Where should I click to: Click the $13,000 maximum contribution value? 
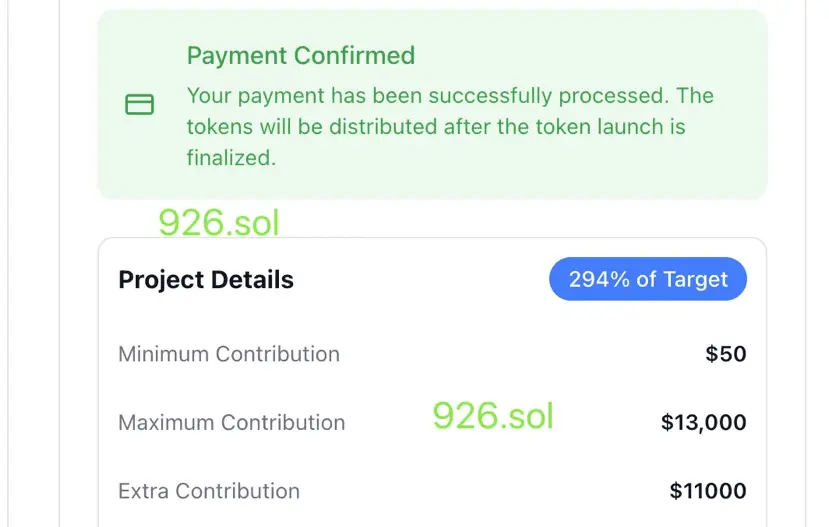point(703,423)
